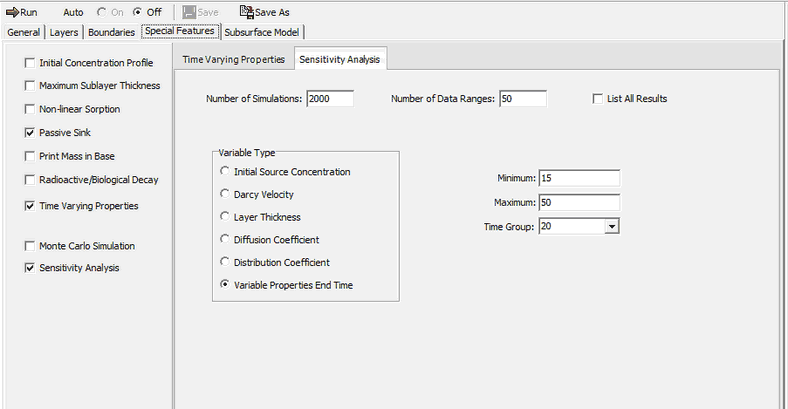Open the Layers tab
Screen dimensions: 788x409
64,32
